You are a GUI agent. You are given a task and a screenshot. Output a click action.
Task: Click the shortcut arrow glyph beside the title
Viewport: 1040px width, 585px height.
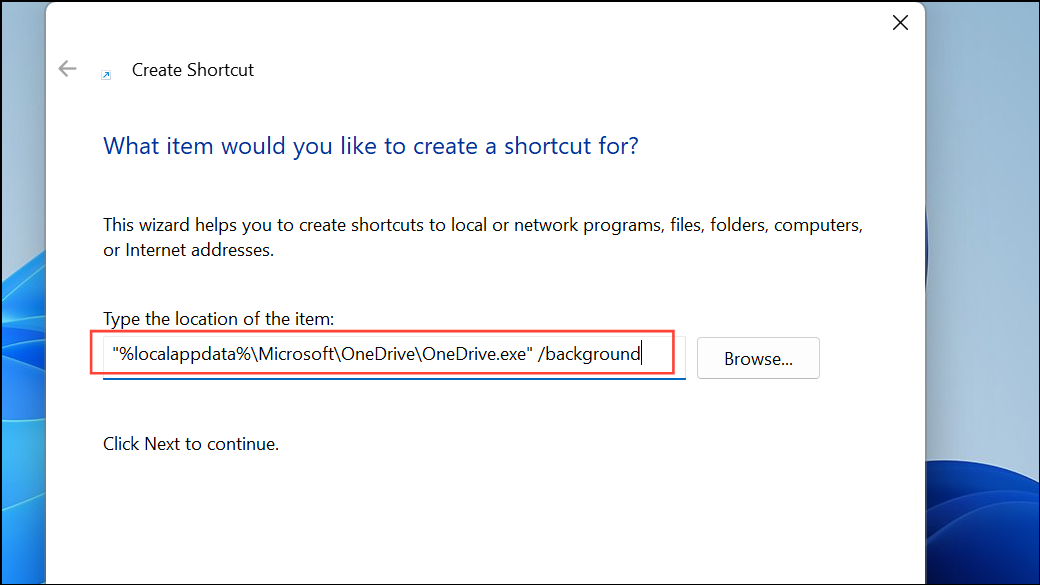click(107, 74)
